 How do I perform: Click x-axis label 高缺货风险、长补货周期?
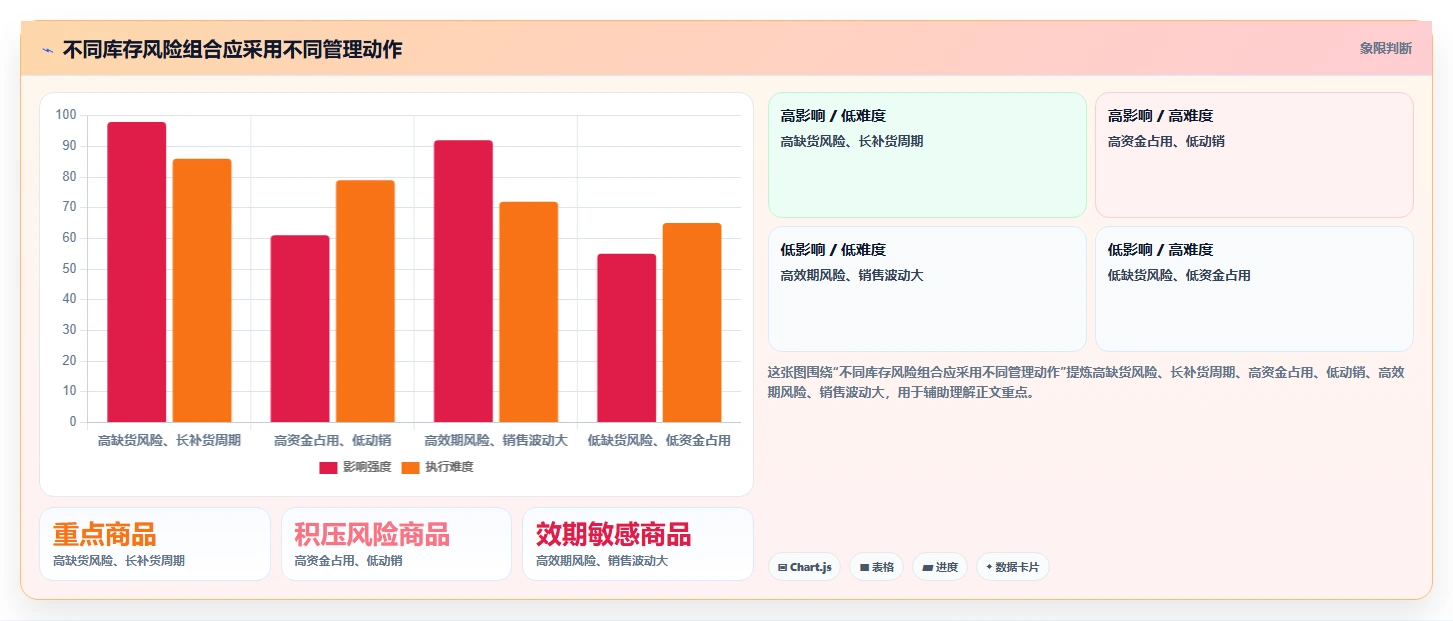(169, 440)
